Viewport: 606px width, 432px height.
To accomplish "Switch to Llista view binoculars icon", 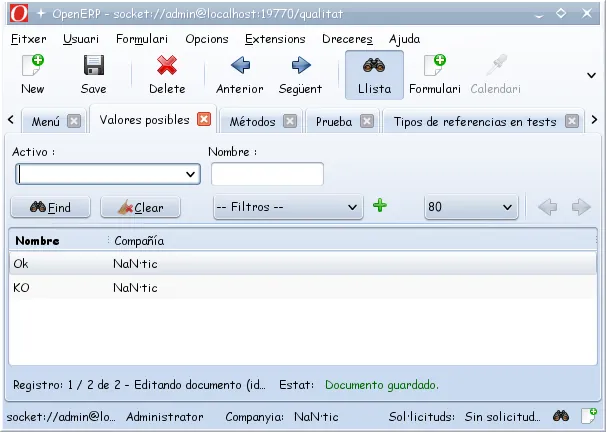I will point(374,66).
